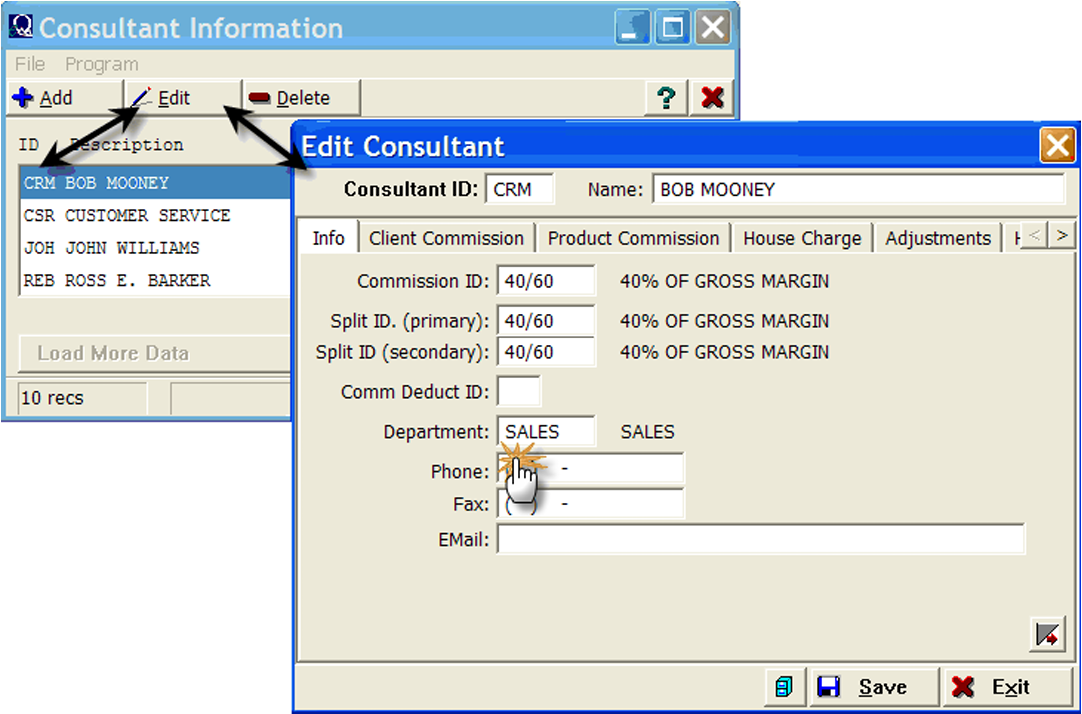Close the Edit Consultant dialog with the orange X
1082x714 pixels.
click(x=1057, y=146)
